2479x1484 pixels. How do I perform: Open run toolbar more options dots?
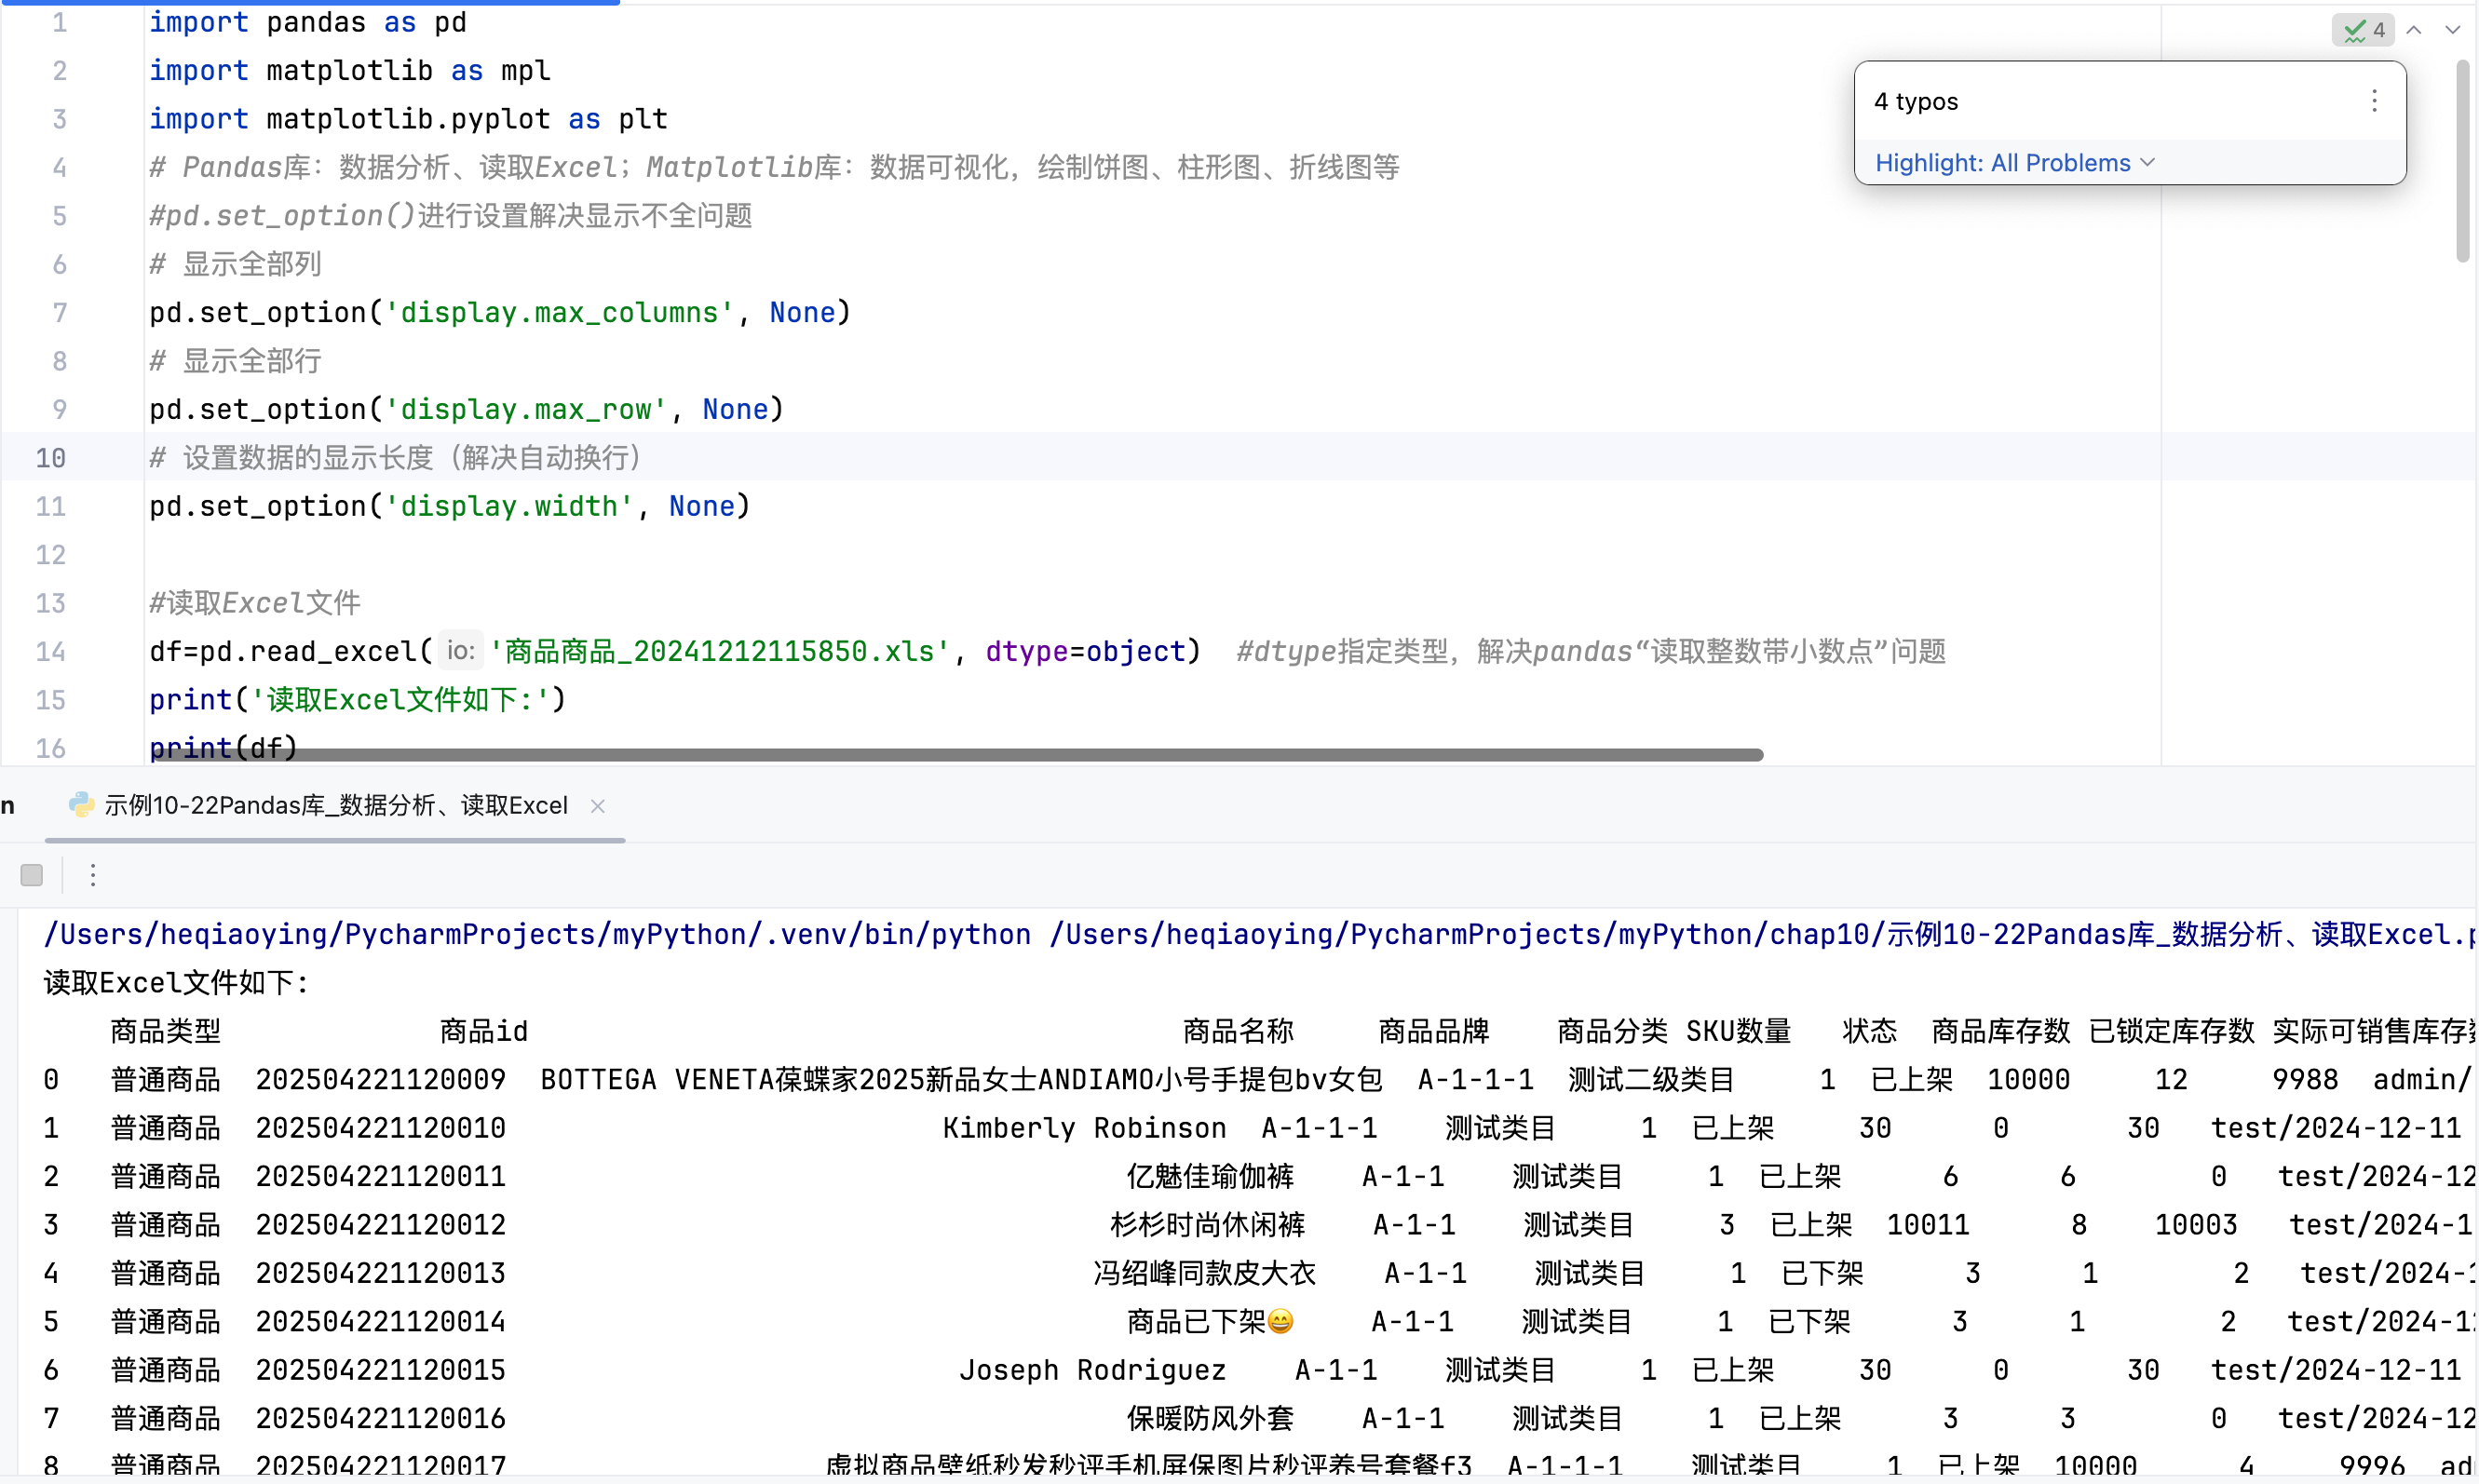pyautogui.click(x=93, y=875)
